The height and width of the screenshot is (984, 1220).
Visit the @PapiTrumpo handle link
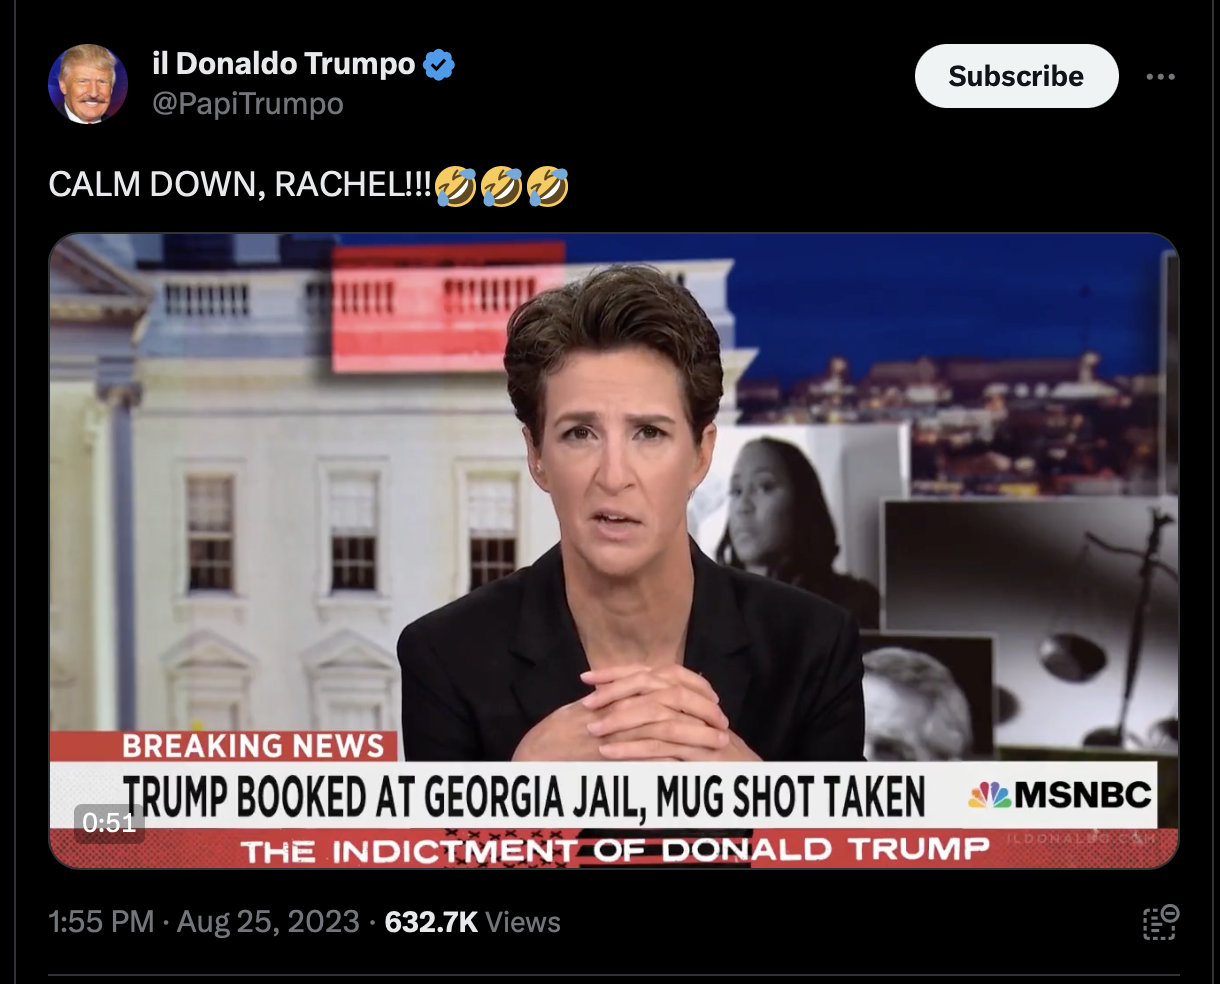[x=247, y=103]
